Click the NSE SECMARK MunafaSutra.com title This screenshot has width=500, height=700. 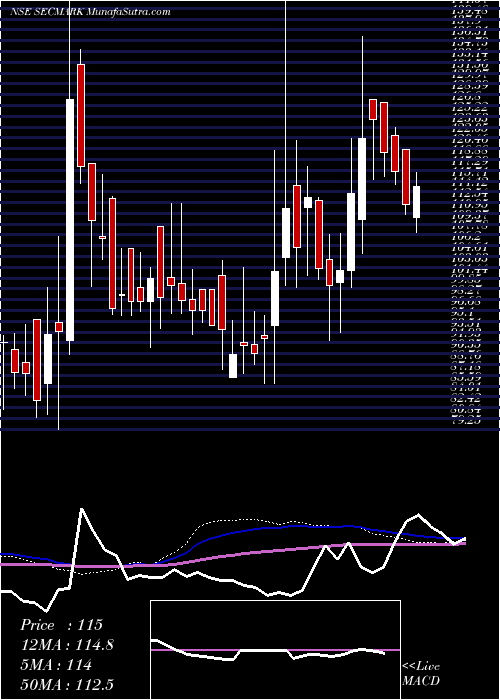pos(90,12)
